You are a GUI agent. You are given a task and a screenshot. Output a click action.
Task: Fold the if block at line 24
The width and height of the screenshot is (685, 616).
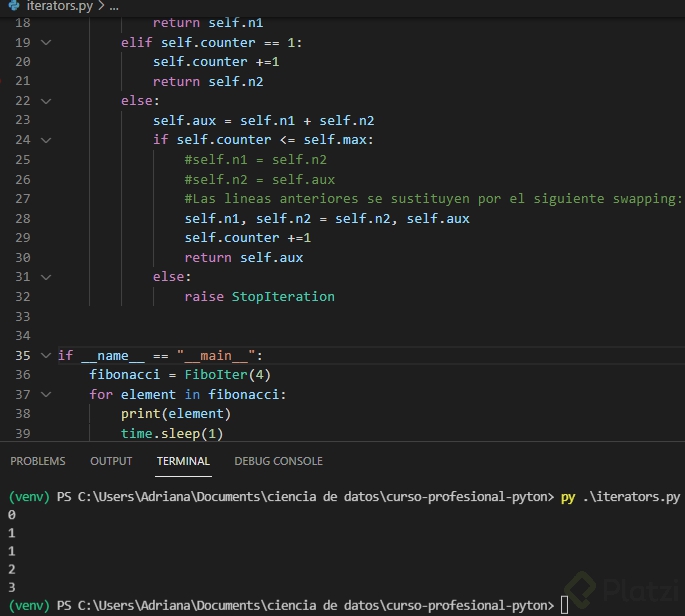[46, 140]
